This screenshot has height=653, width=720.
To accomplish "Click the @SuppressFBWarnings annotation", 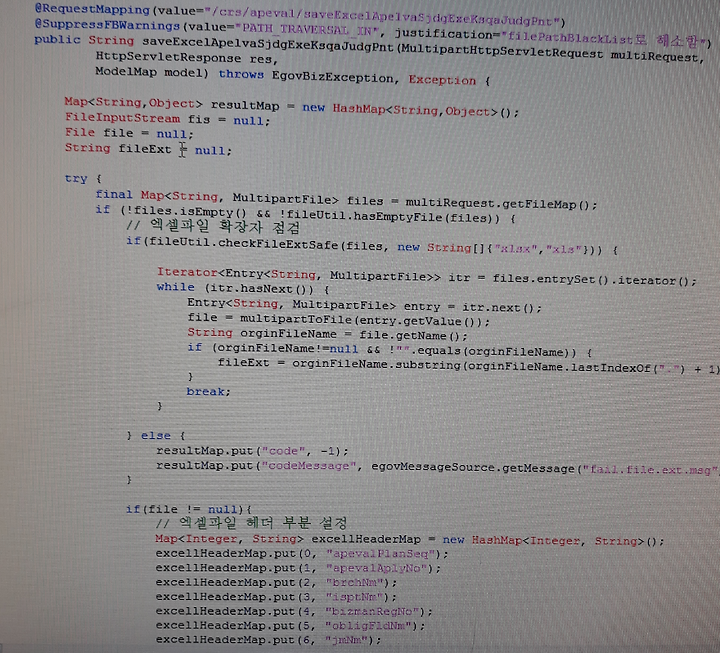I will point(107,24).
